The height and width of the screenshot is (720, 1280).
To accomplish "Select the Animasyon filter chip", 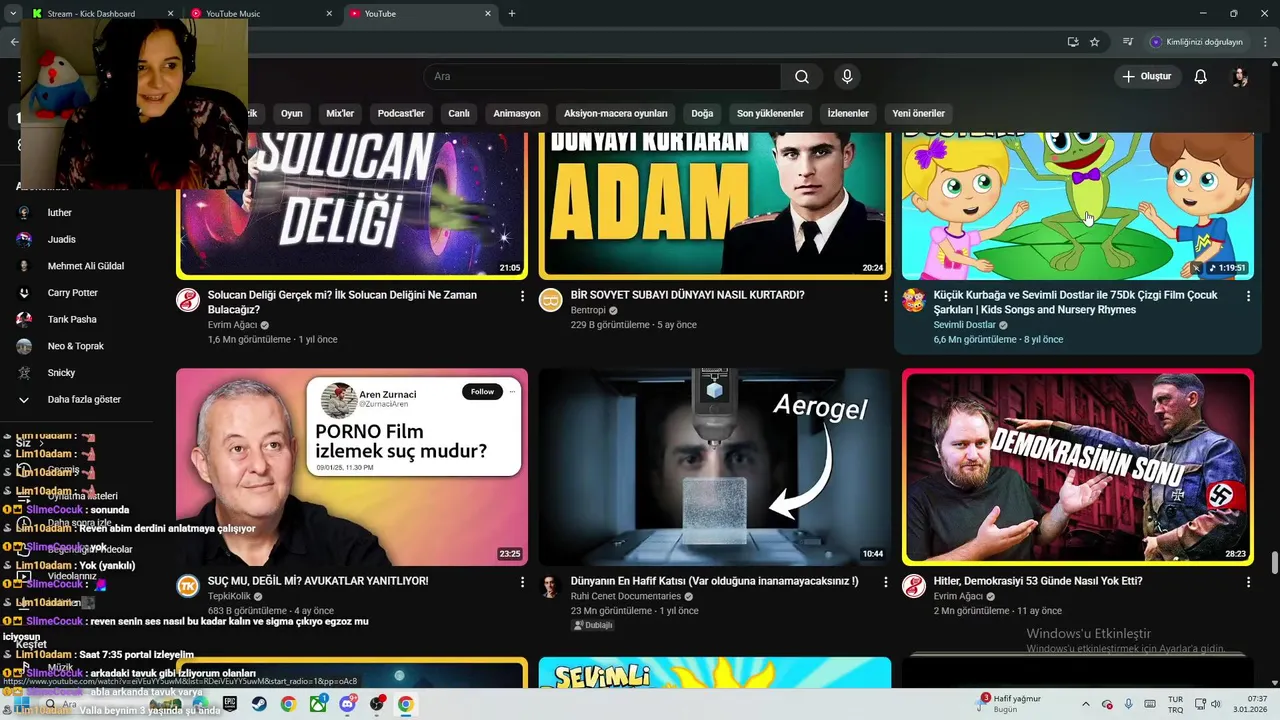I will coord(517,113).
